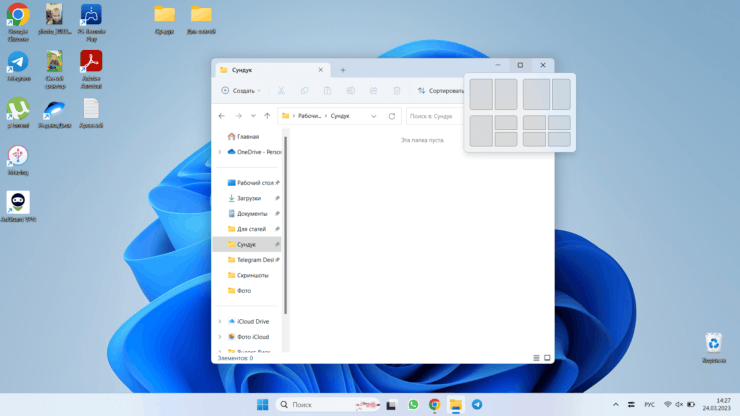Open Recycle Bin on the desktop
This screenshot has height=416, width=740.
pos(713,343)
